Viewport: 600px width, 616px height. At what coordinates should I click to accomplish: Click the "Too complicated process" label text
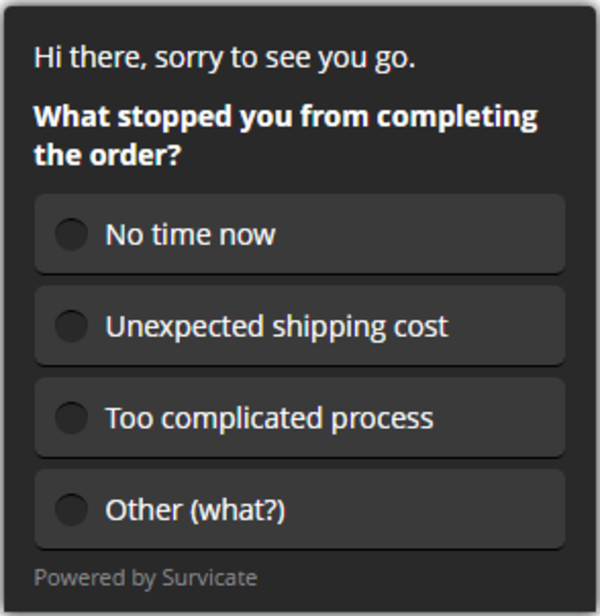(x=270, y=419)
